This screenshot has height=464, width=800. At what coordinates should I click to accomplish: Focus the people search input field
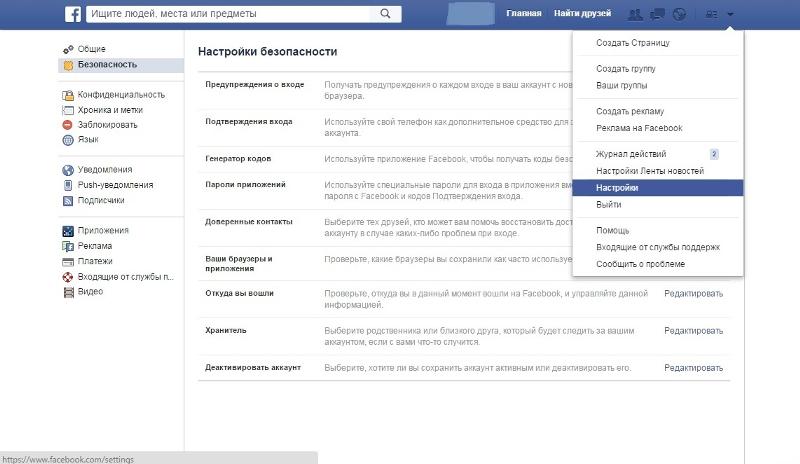click(230, 14)
